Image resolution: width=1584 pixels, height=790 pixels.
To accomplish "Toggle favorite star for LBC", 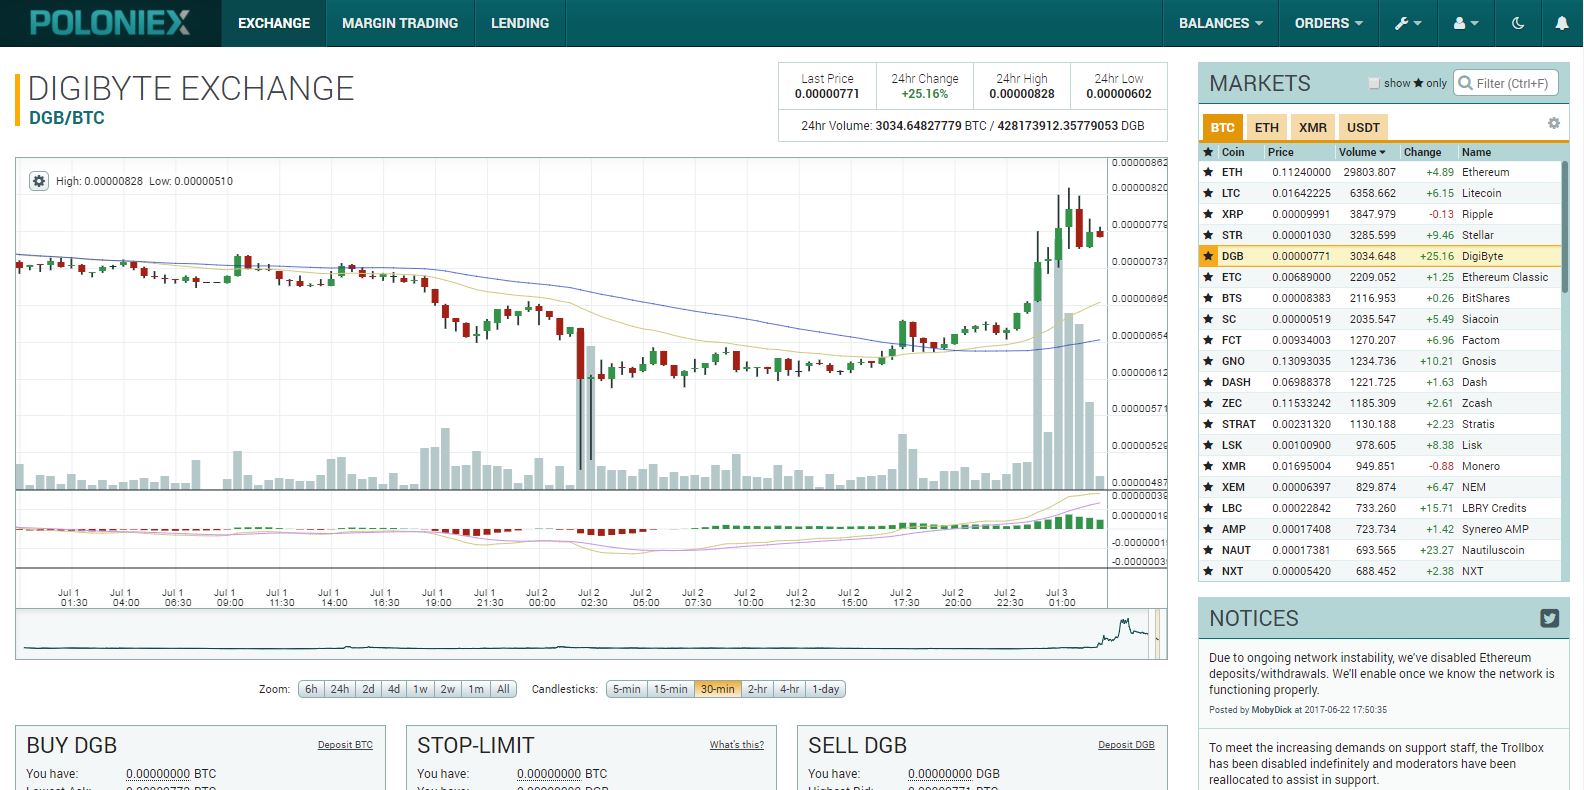I will pos(1208,508).
